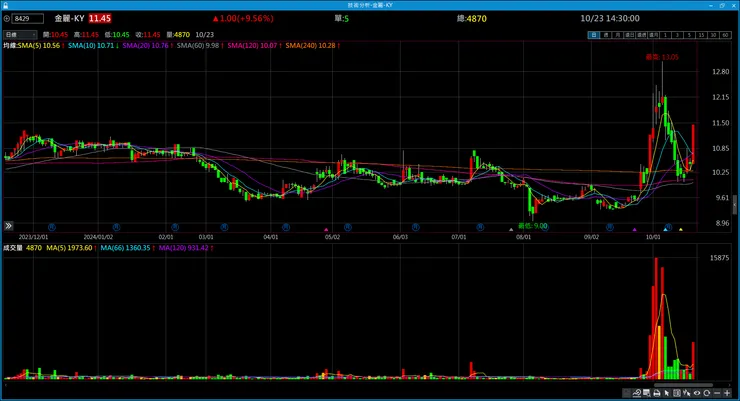740x401 pixels.
Task: Click the 金麗-KY stock name
Action: pos(69,19)
